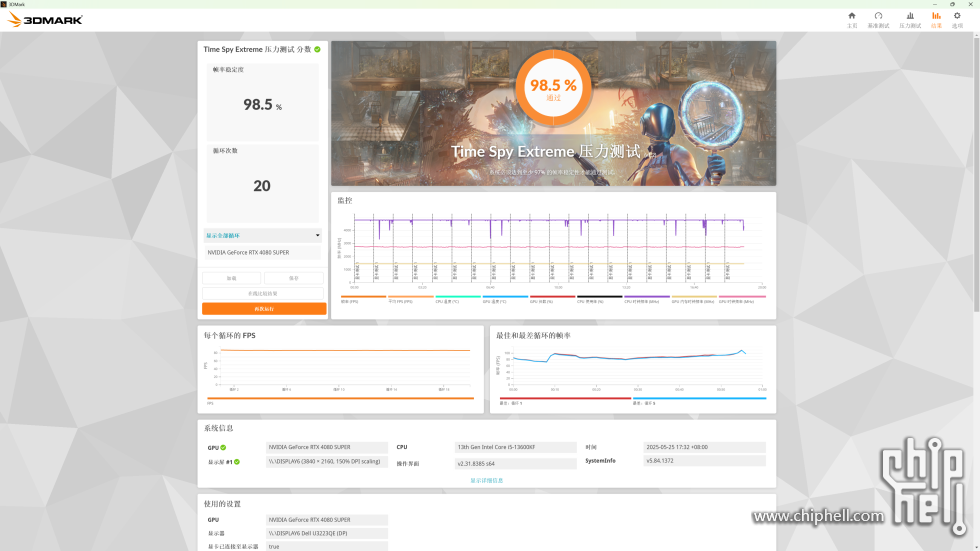Viewport: 980px width, 551px height.
Task: Open the show details (显示详细信息) link
Action: coord(486,480)
